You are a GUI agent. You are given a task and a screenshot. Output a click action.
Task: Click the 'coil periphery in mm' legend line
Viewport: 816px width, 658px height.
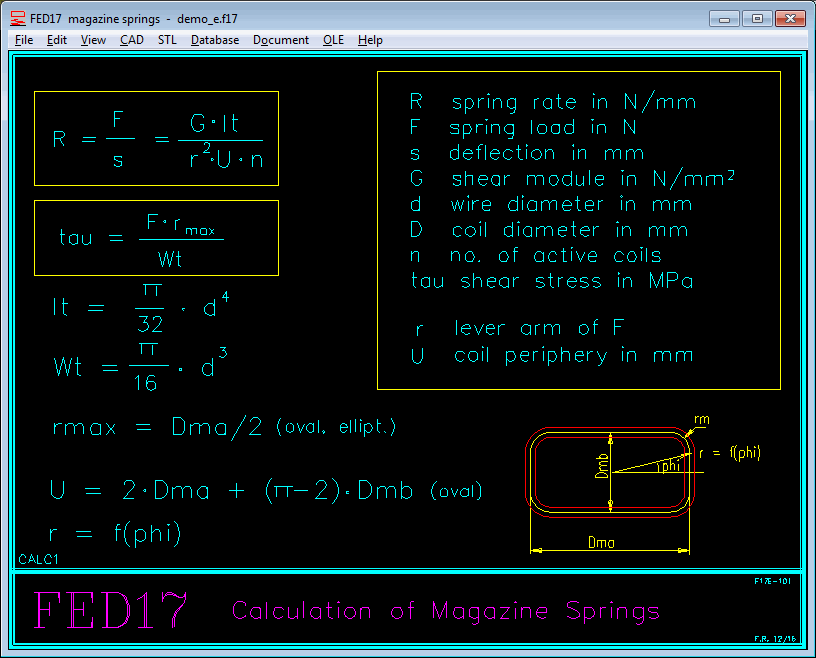tap(552, 356)
